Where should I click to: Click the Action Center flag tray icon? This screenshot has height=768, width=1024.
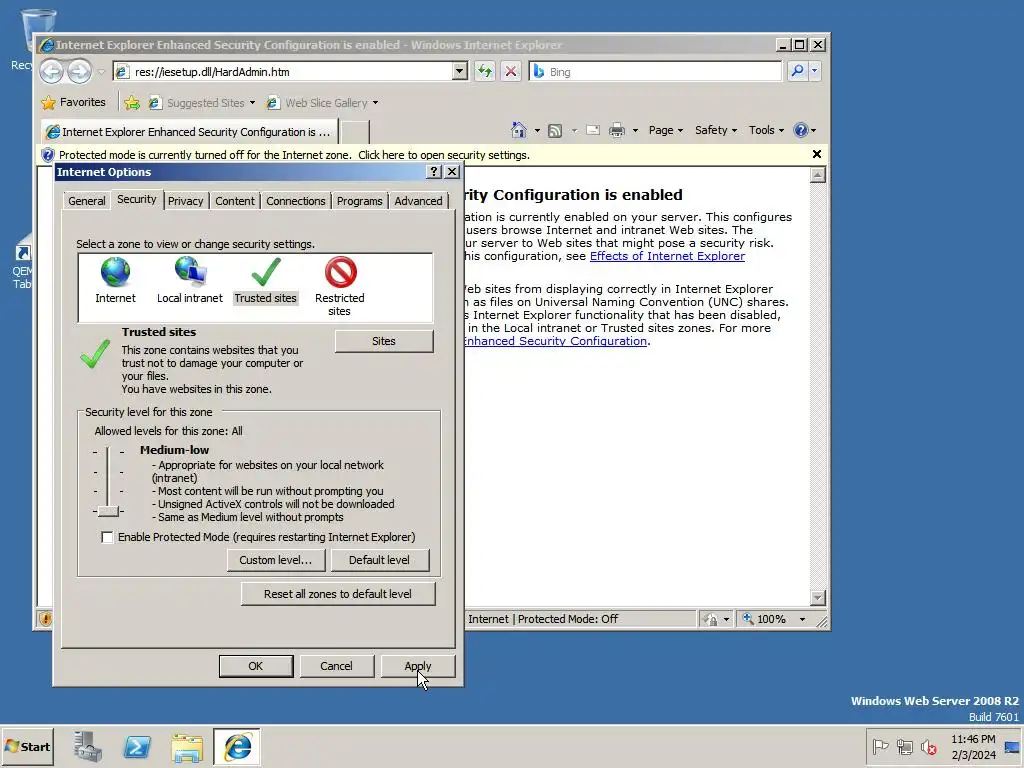click(x=880, y=746)
